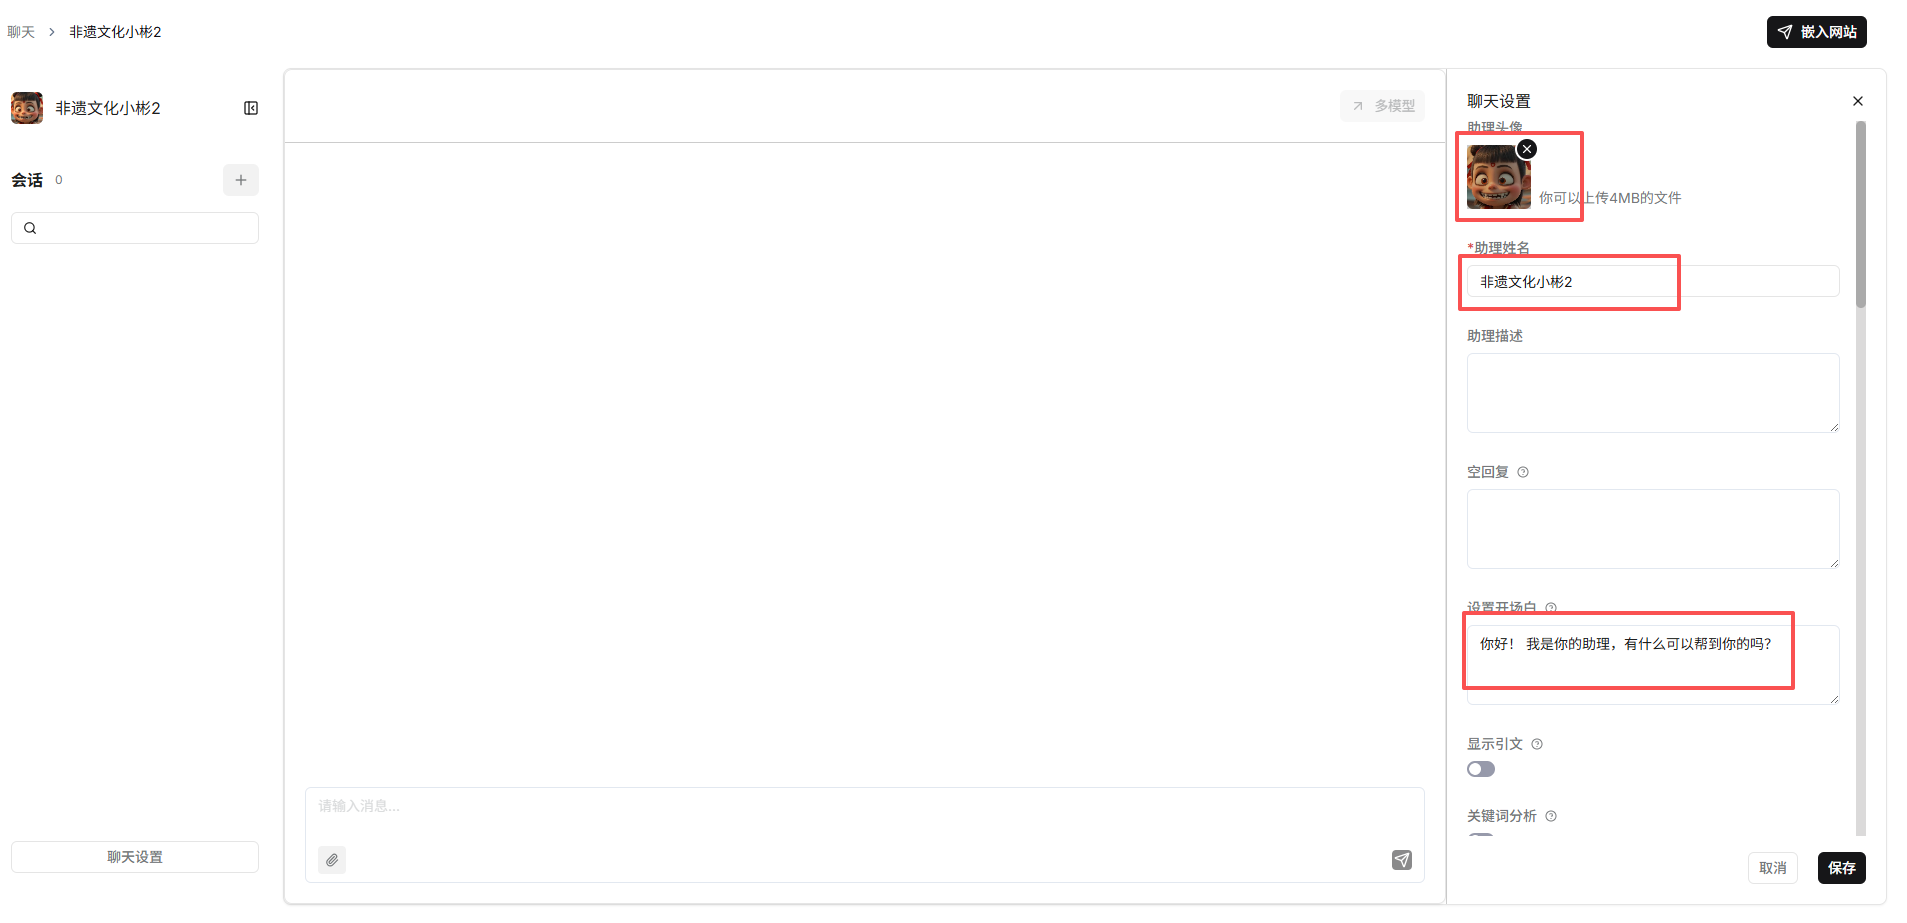Screen dimensions: 1907x923
Task: Close the chat settings panel
Action: point(1858,101)
